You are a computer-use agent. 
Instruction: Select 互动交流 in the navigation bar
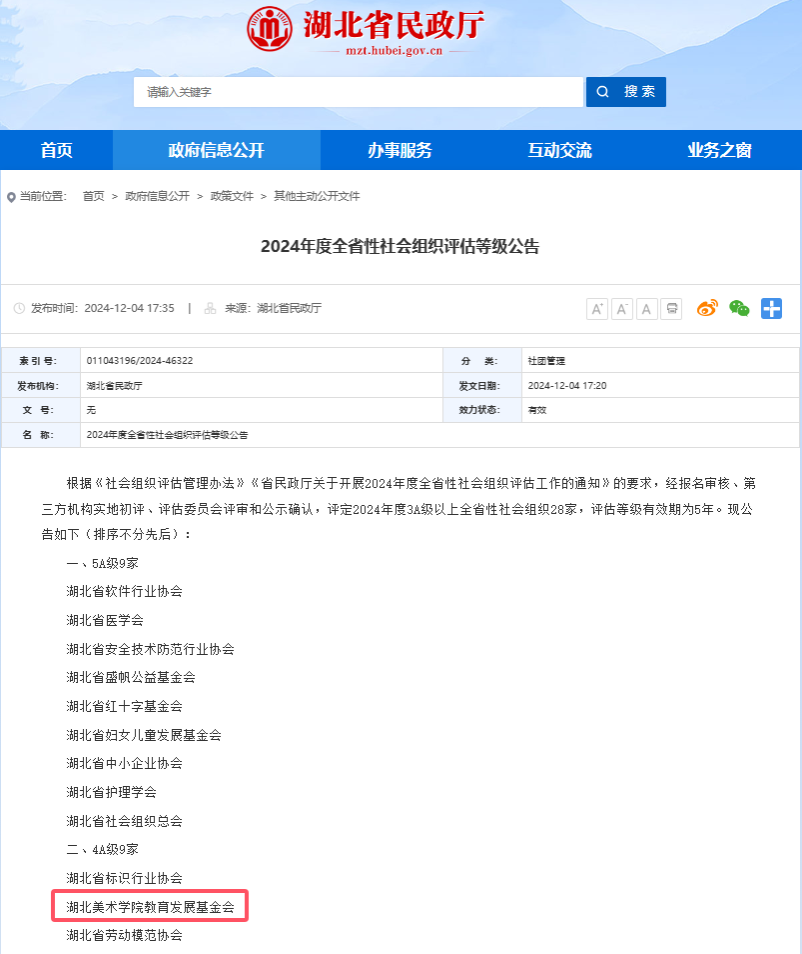point(560,150)
